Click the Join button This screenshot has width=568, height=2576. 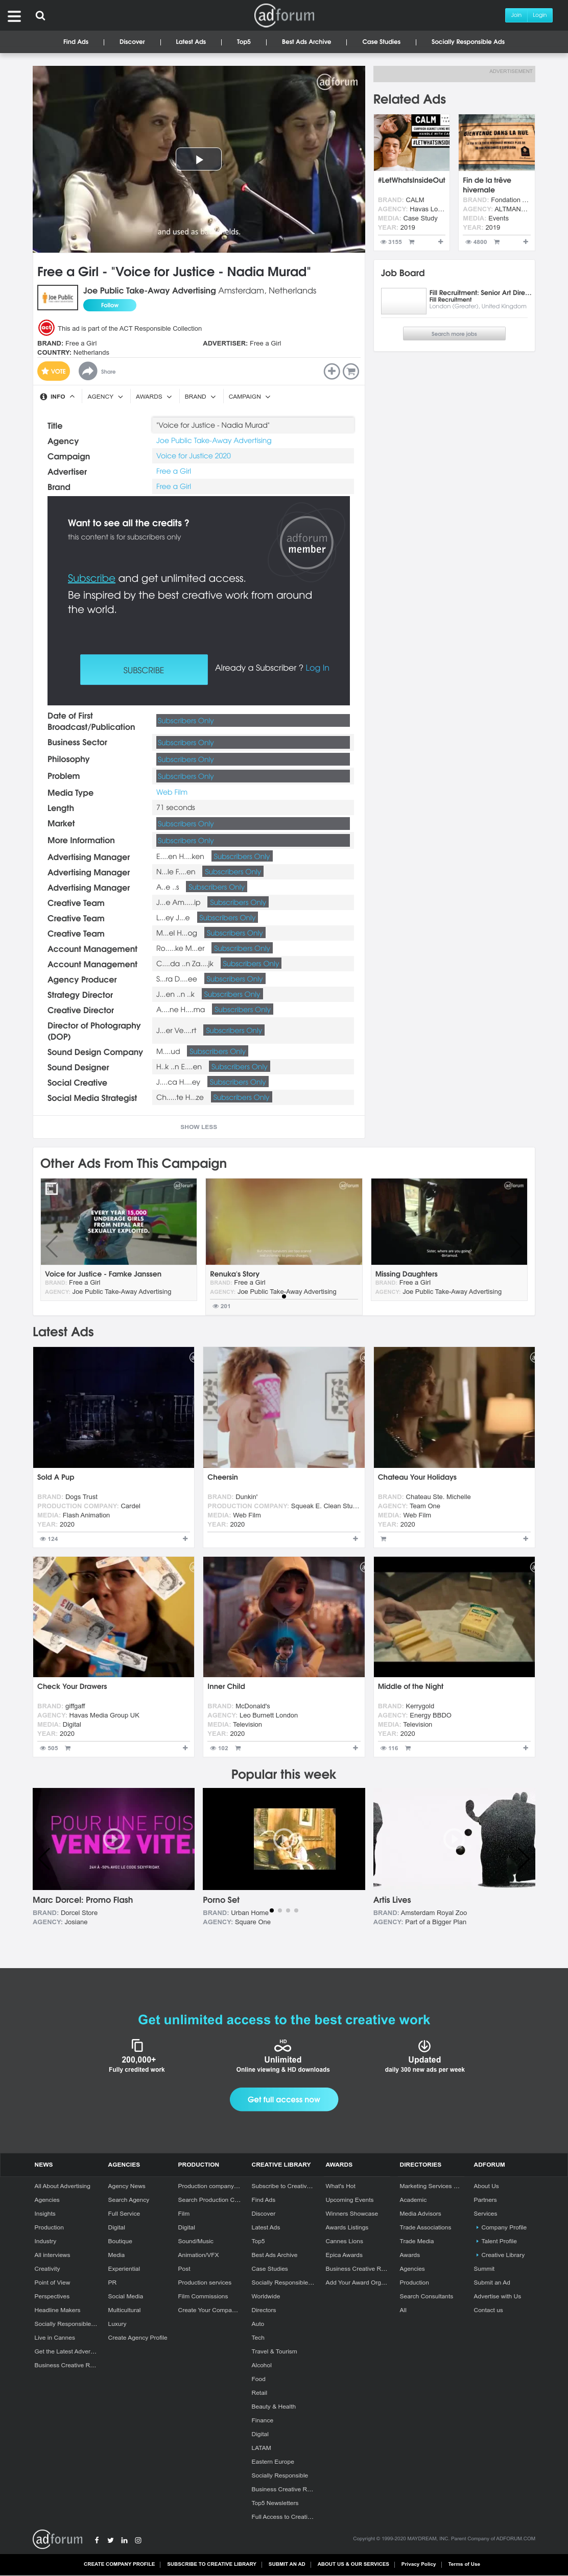[516, 15]
